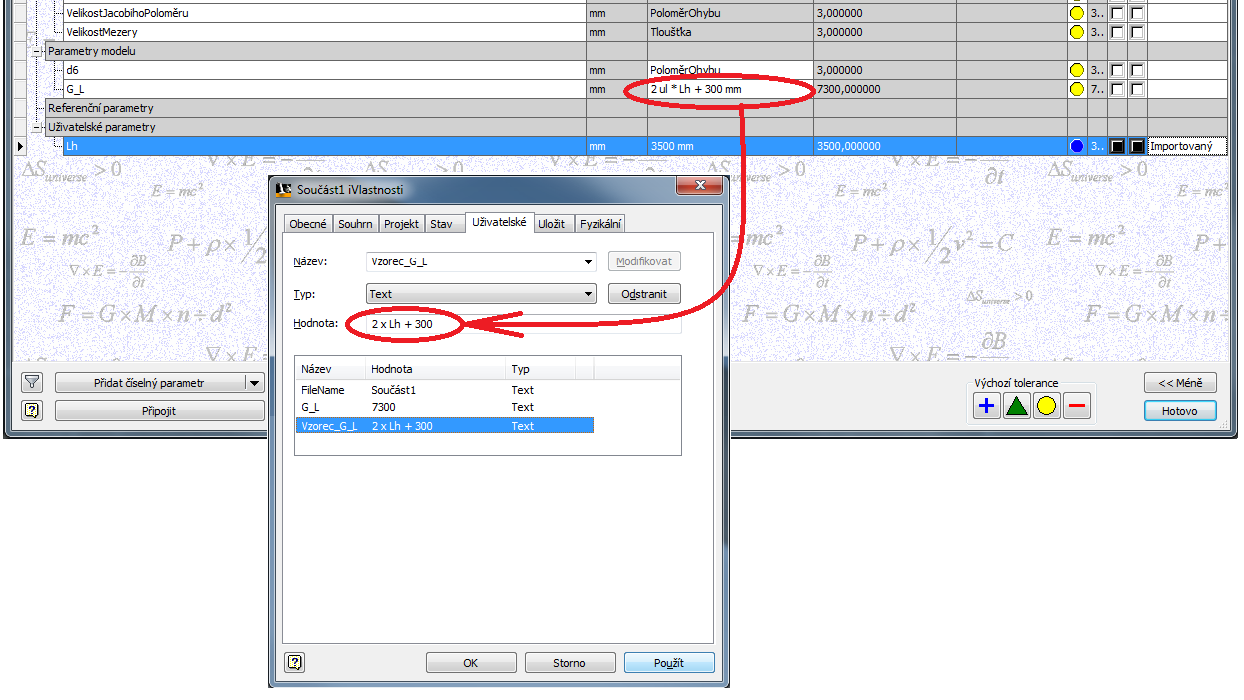Click into the Hodnota text field
Image resolution: width=1244 pixels, height=700 pixels.
(x=520, y=325)
